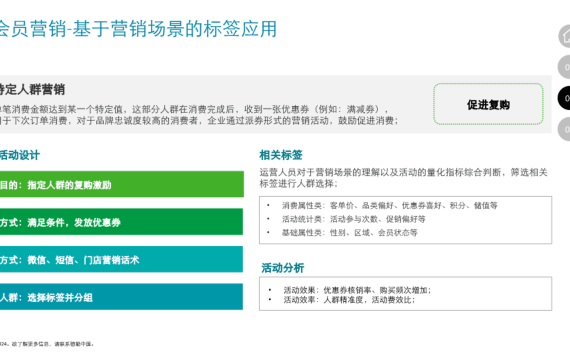Select the 相关标签 heading
Image resolution: width=570 pixels, height=360 pixels.
[281, 155]
